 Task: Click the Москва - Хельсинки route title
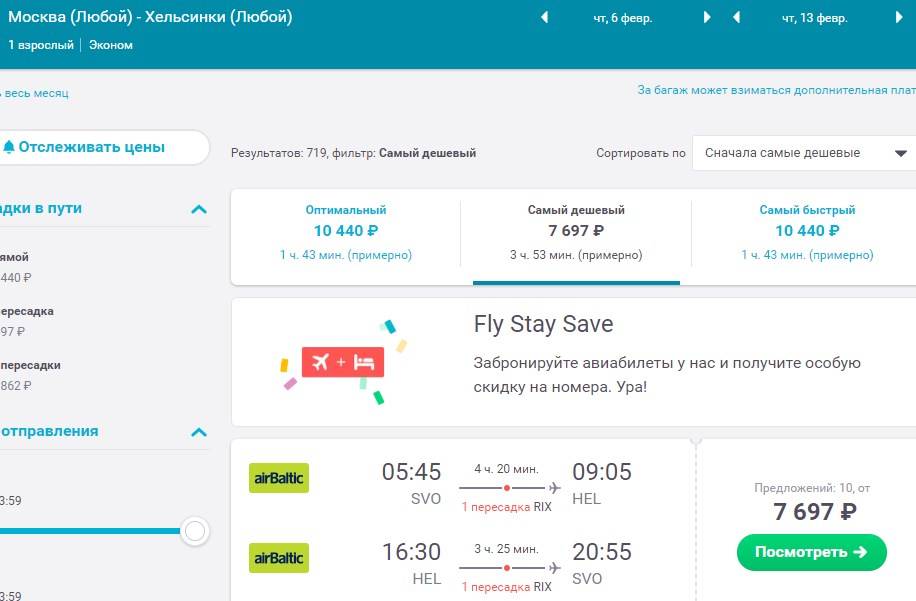(x=150, y=17)
